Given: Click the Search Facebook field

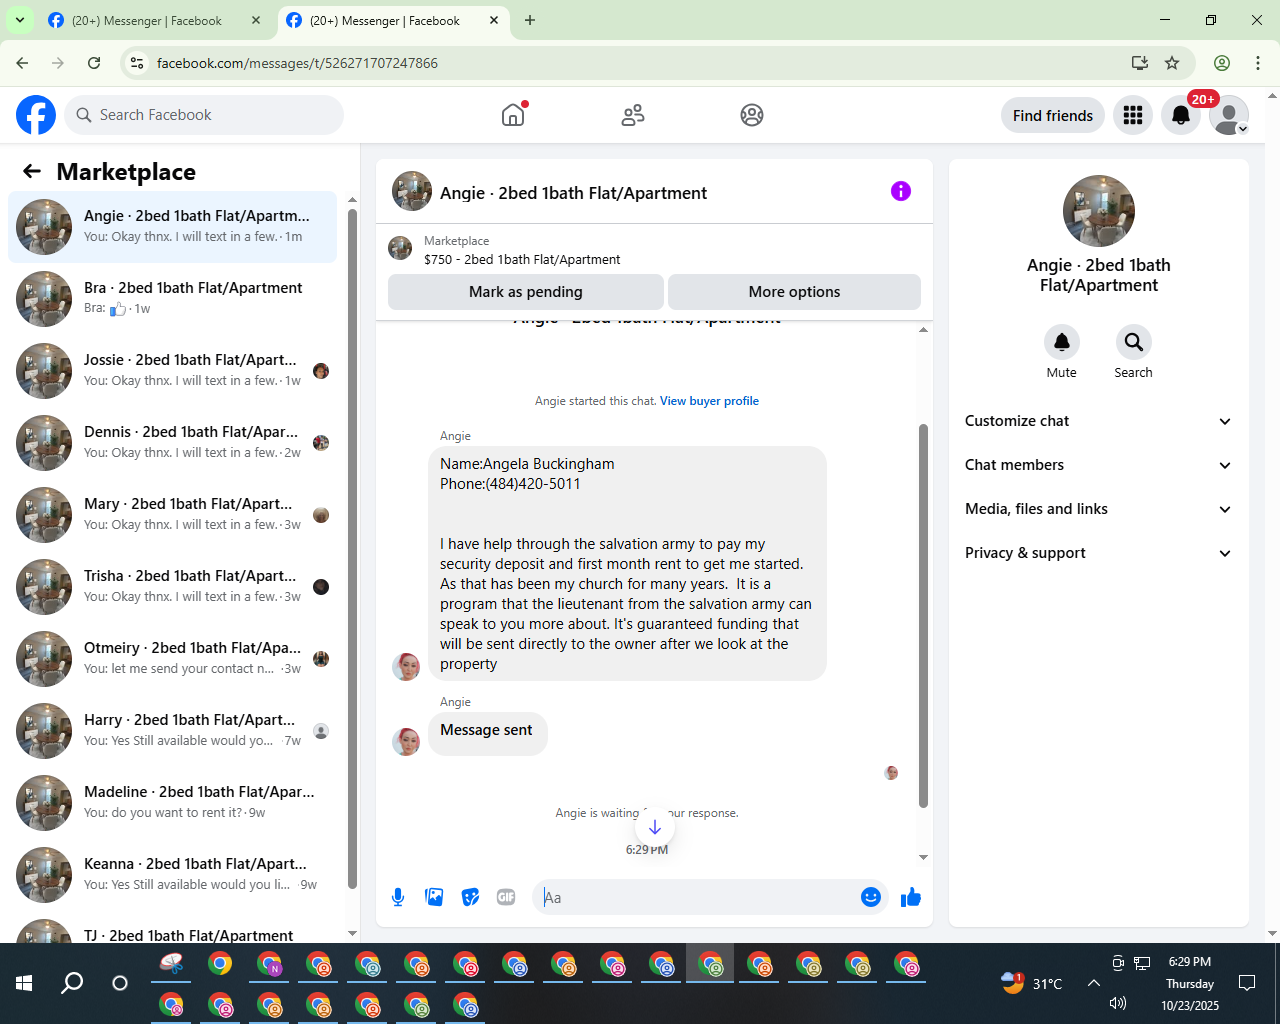Looking at the screenshot, I should pos(204,115).
